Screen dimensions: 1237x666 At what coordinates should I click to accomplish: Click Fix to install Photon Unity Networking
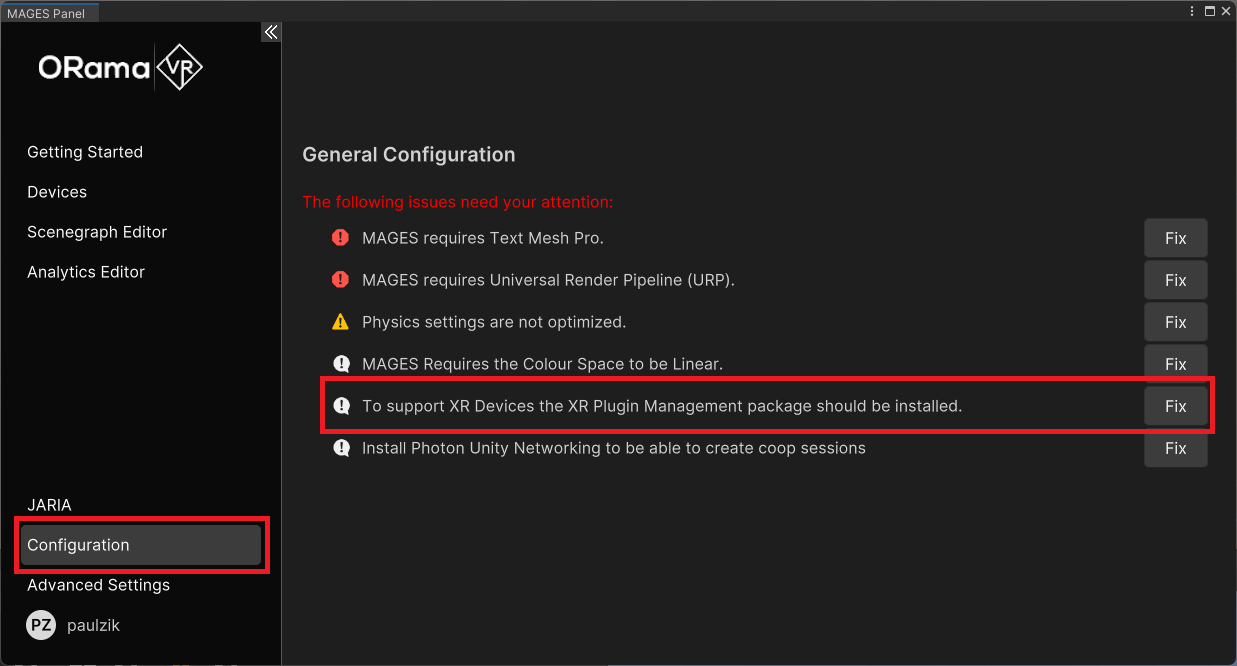(1175, 448)
